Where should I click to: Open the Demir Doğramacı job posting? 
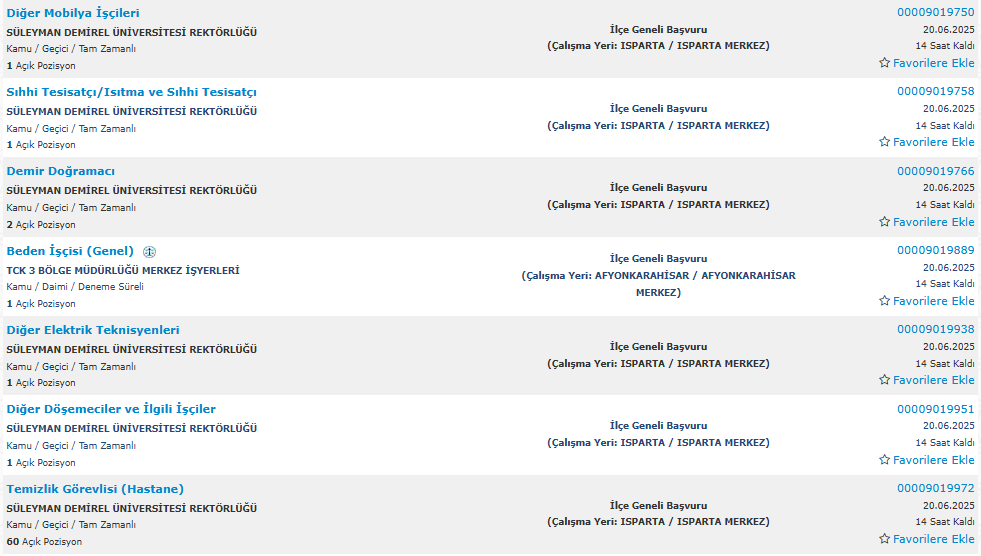tap(61, 171)
